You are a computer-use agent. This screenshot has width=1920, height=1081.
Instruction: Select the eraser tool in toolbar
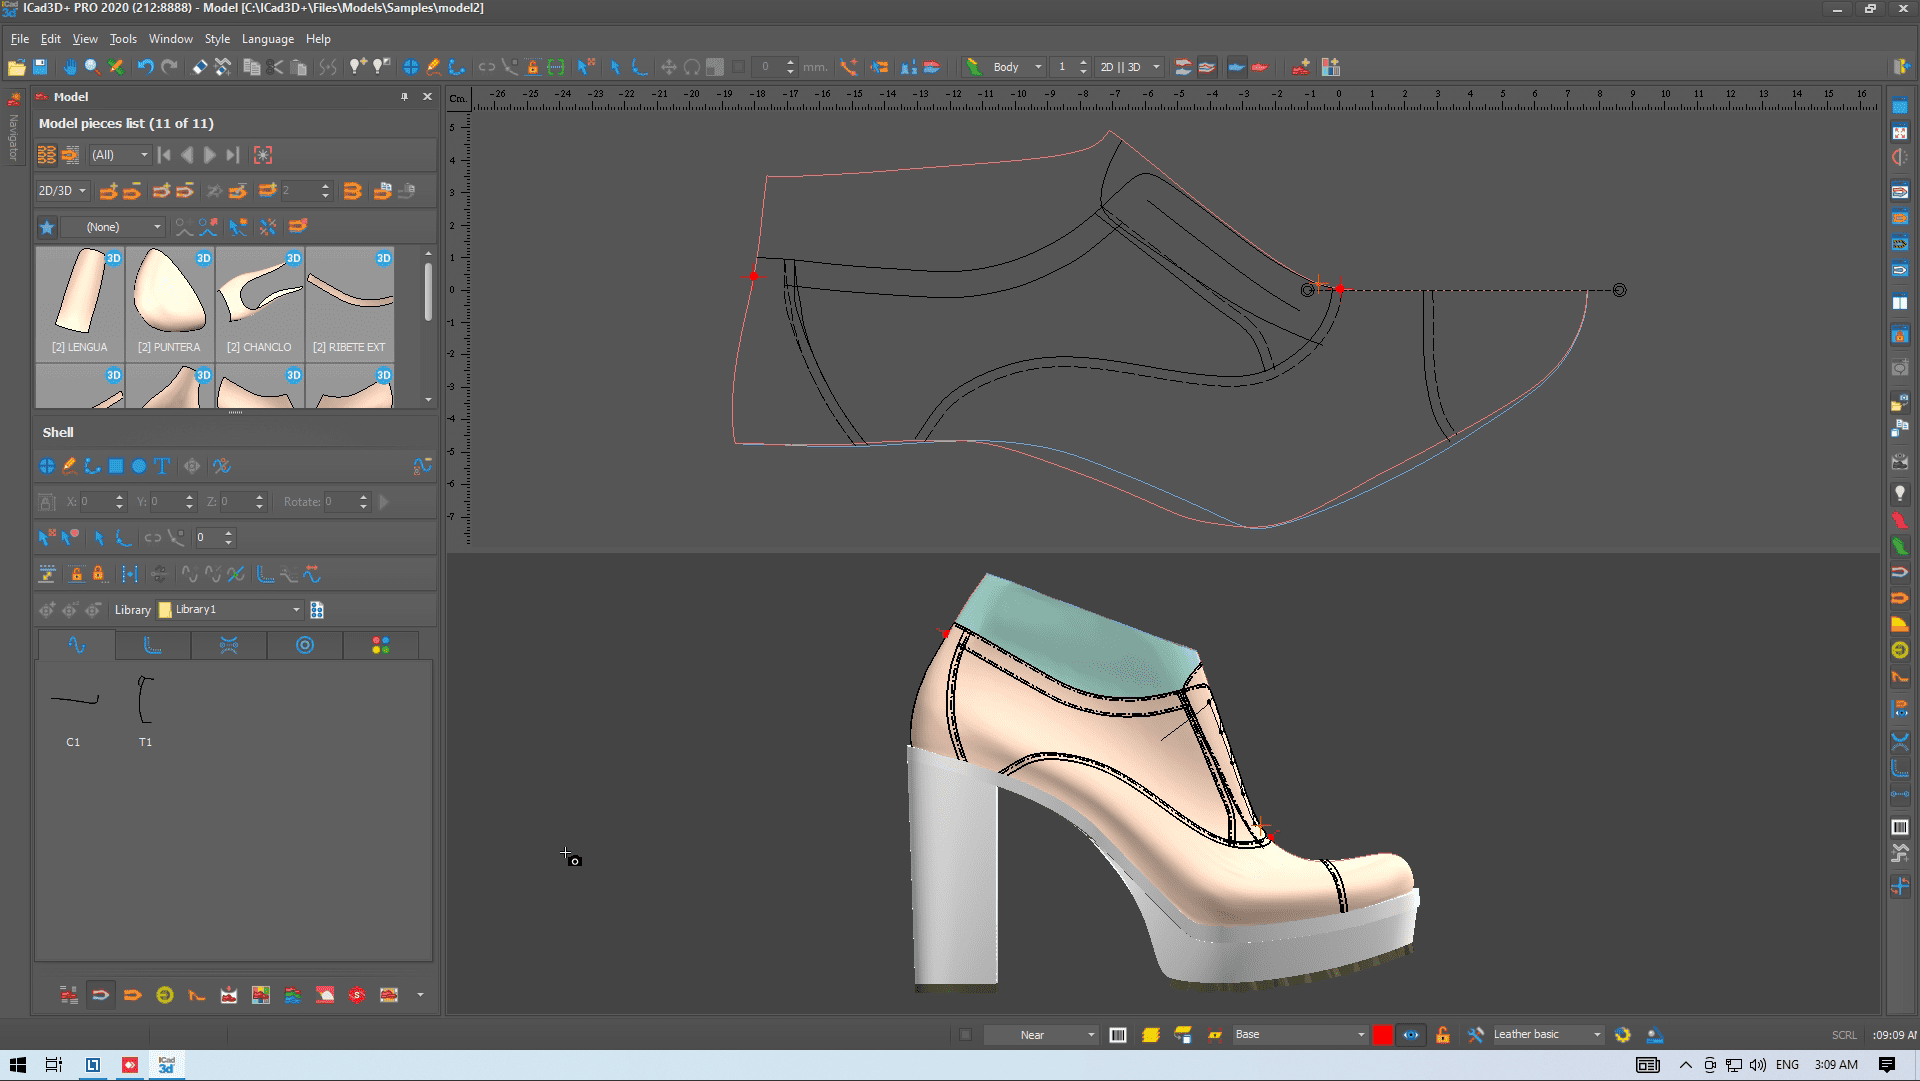pyautogui.click(x=200, y=67)
